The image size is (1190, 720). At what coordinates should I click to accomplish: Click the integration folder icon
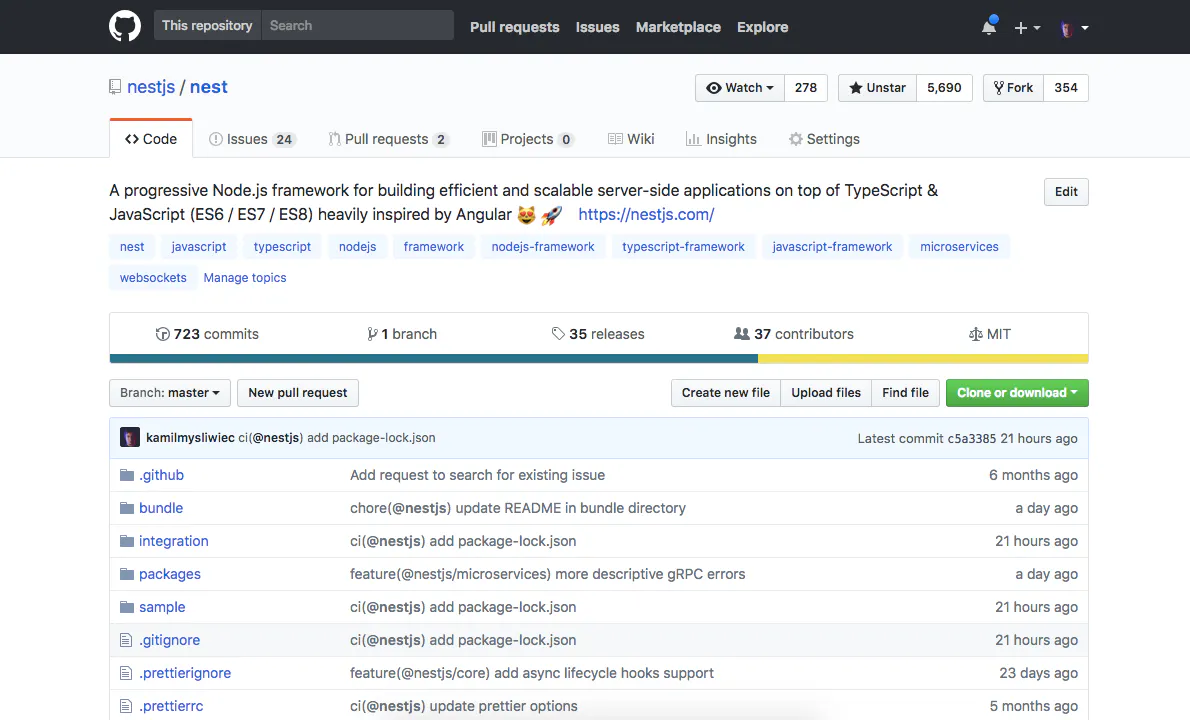point(127,541)
